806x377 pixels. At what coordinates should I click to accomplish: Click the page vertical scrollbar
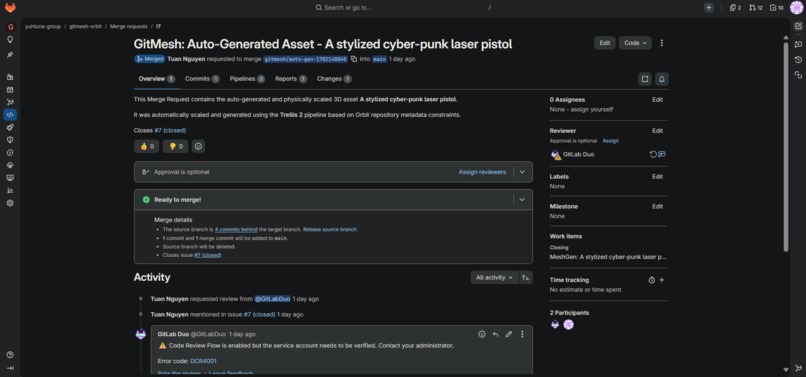785,147
